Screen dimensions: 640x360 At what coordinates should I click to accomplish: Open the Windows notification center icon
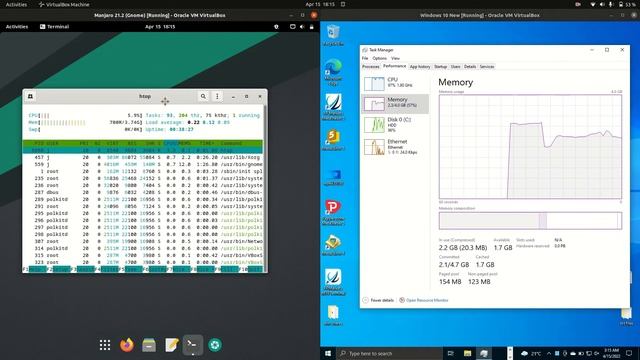(629, 353)
